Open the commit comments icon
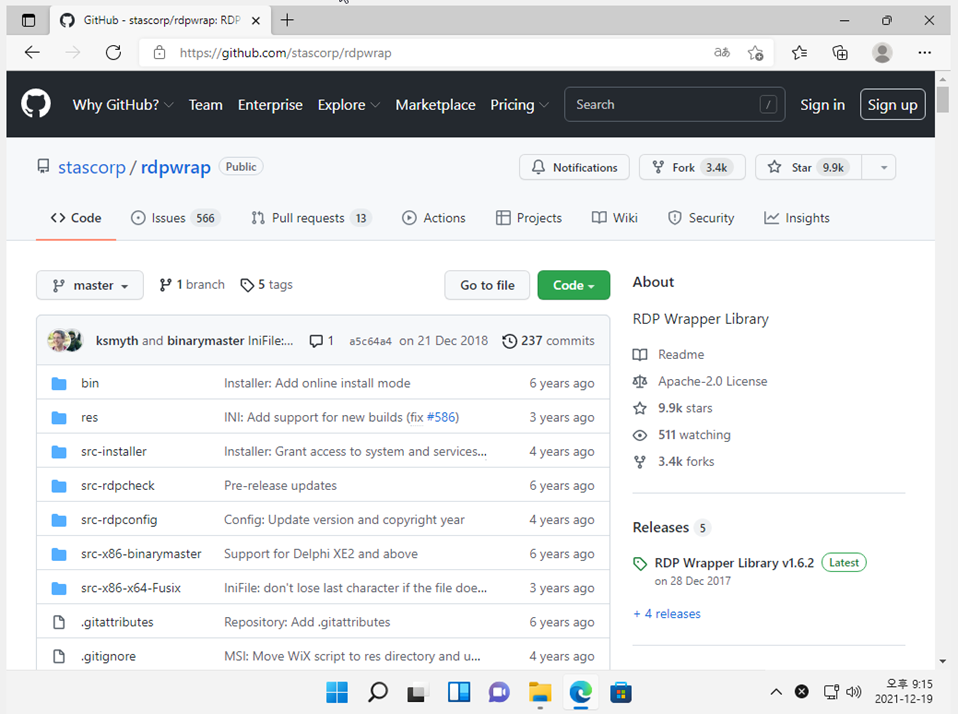 (x=316, y=341)
